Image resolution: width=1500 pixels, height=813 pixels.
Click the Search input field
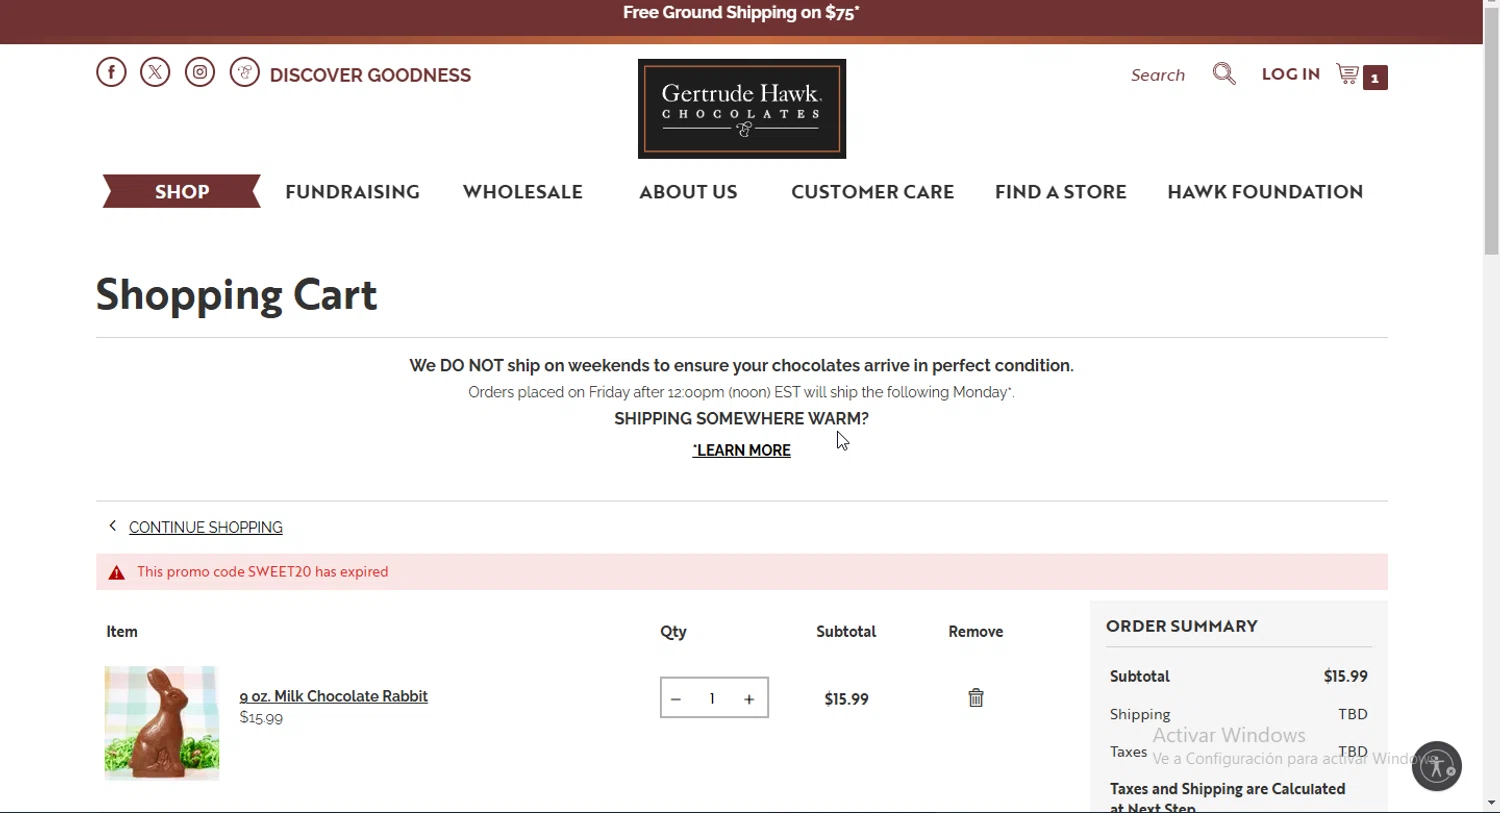coord(1158,75)
